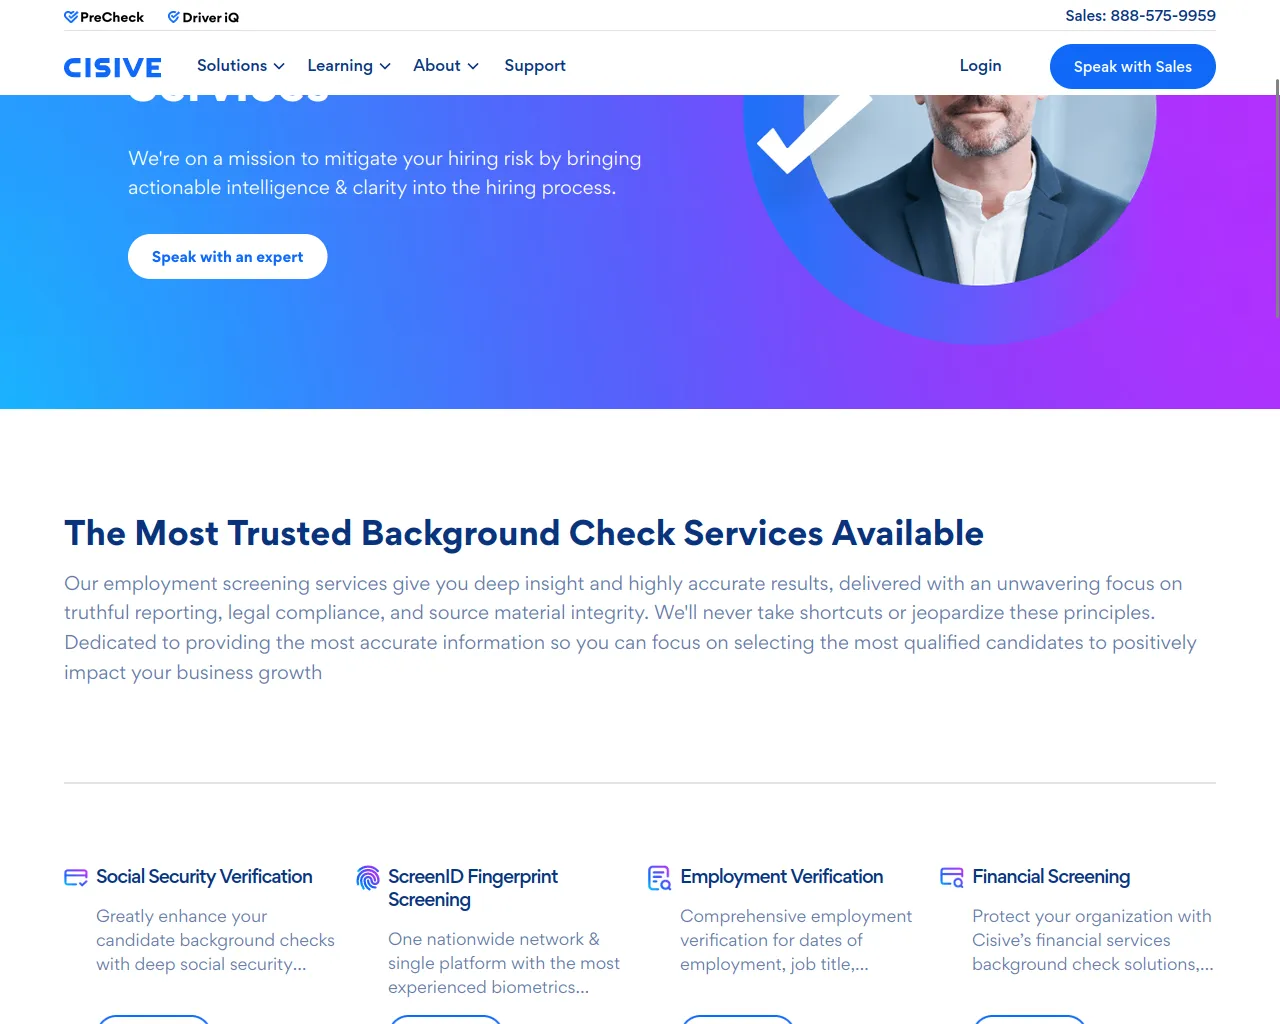Expand the About dropdown menu
This screenshot has height=1024, width=1280.
click(x=446, y=65)
